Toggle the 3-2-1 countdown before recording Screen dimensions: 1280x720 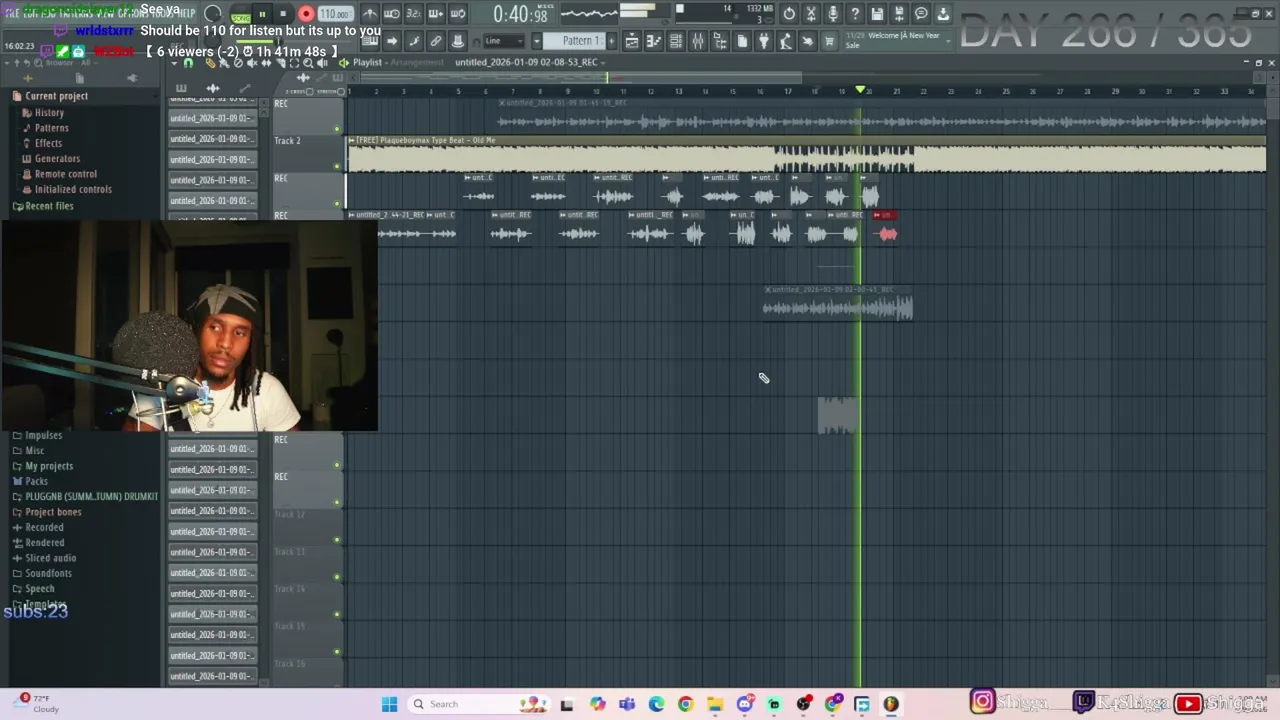(x=413, y=14)
